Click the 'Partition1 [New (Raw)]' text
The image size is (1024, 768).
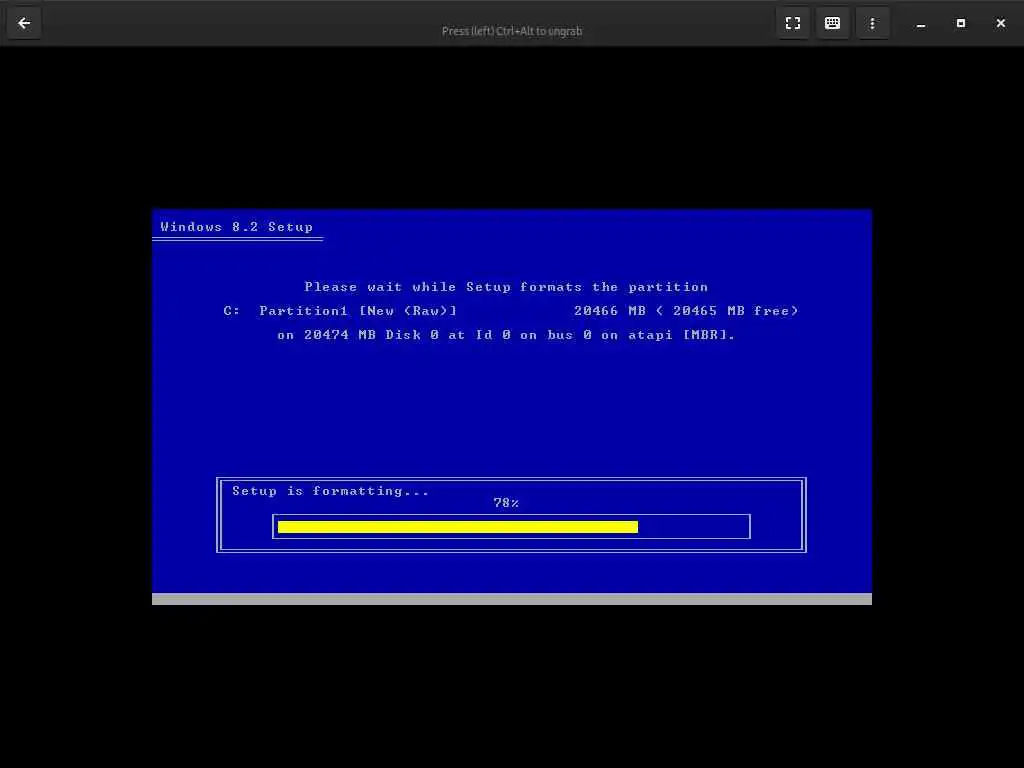(358, 311)
